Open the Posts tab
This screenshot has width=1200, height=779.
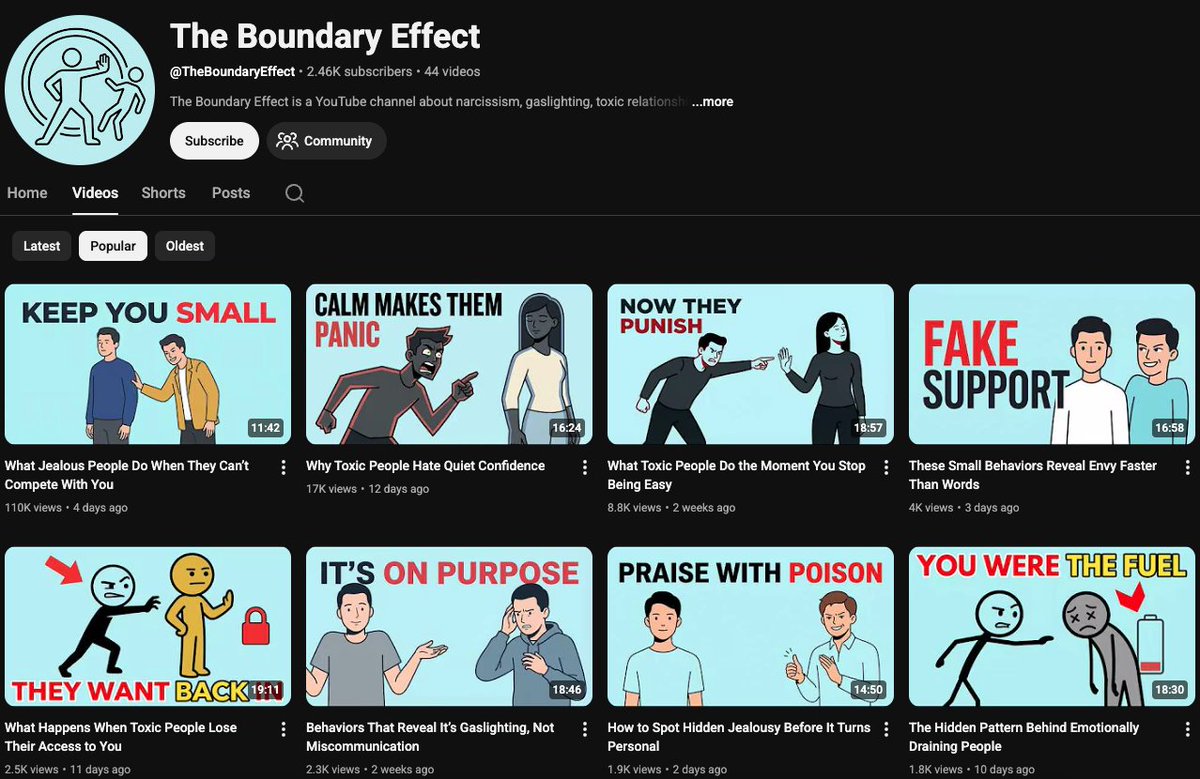tap(231, 193)
